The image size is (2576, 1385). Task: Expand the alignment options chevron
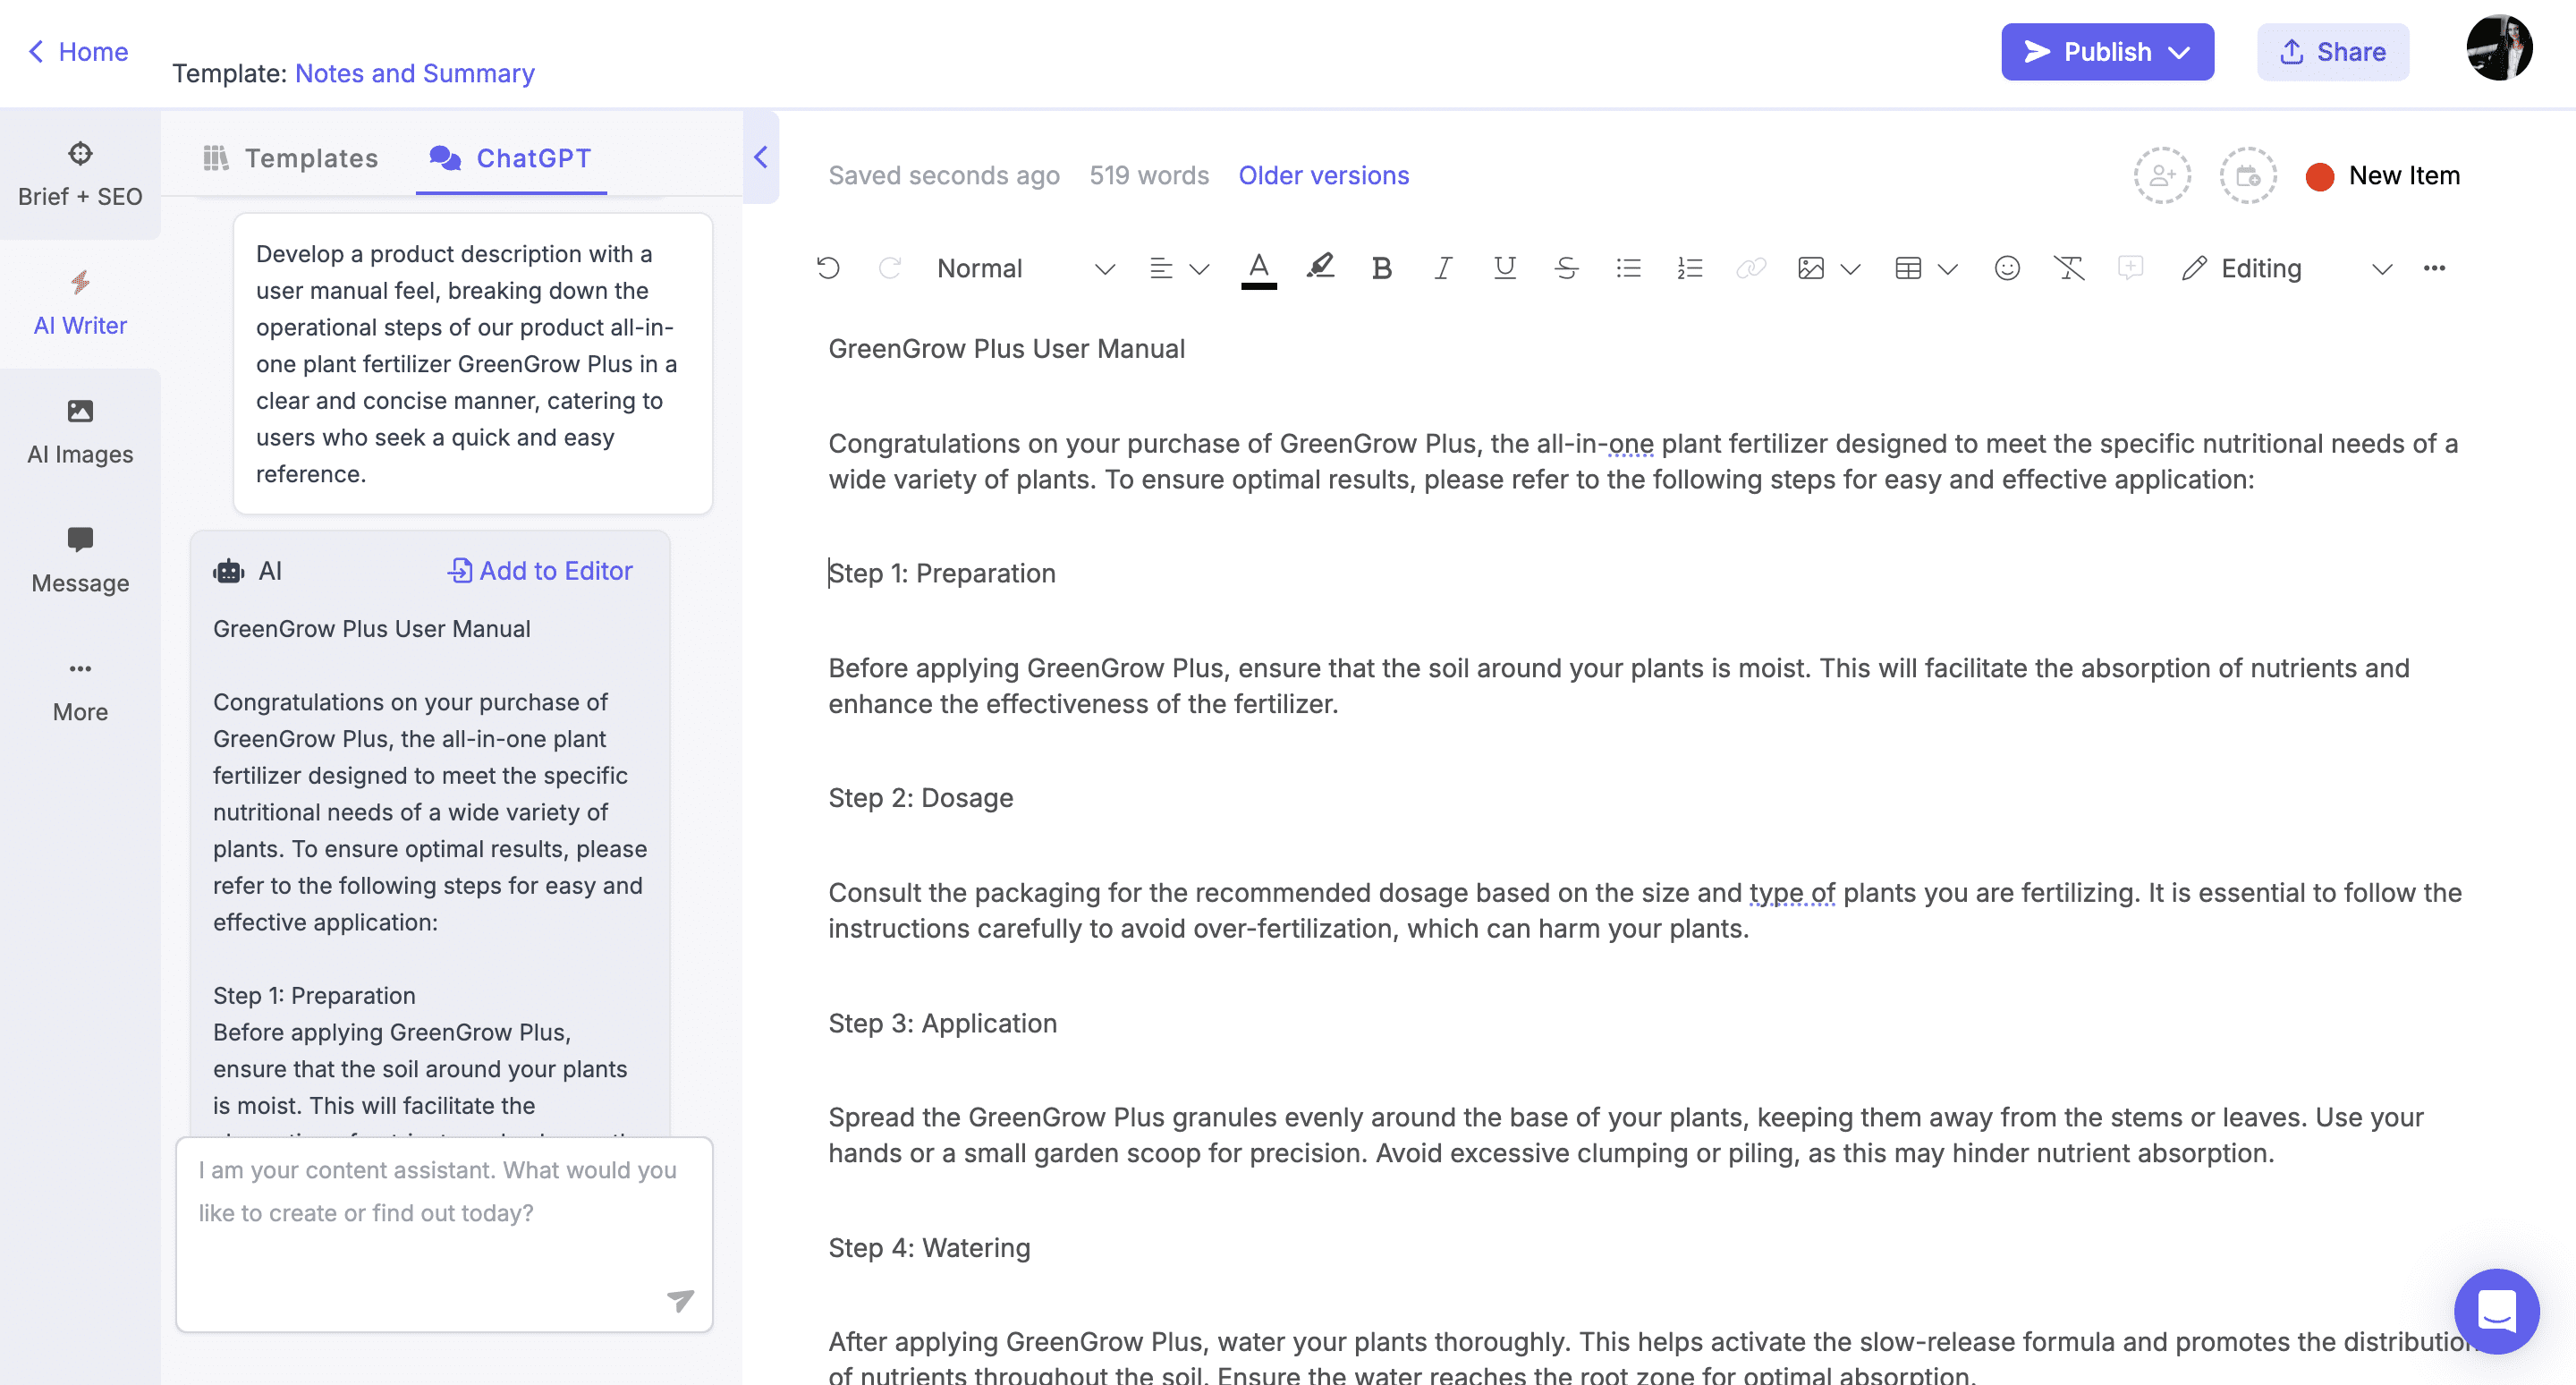(1199, 269)
